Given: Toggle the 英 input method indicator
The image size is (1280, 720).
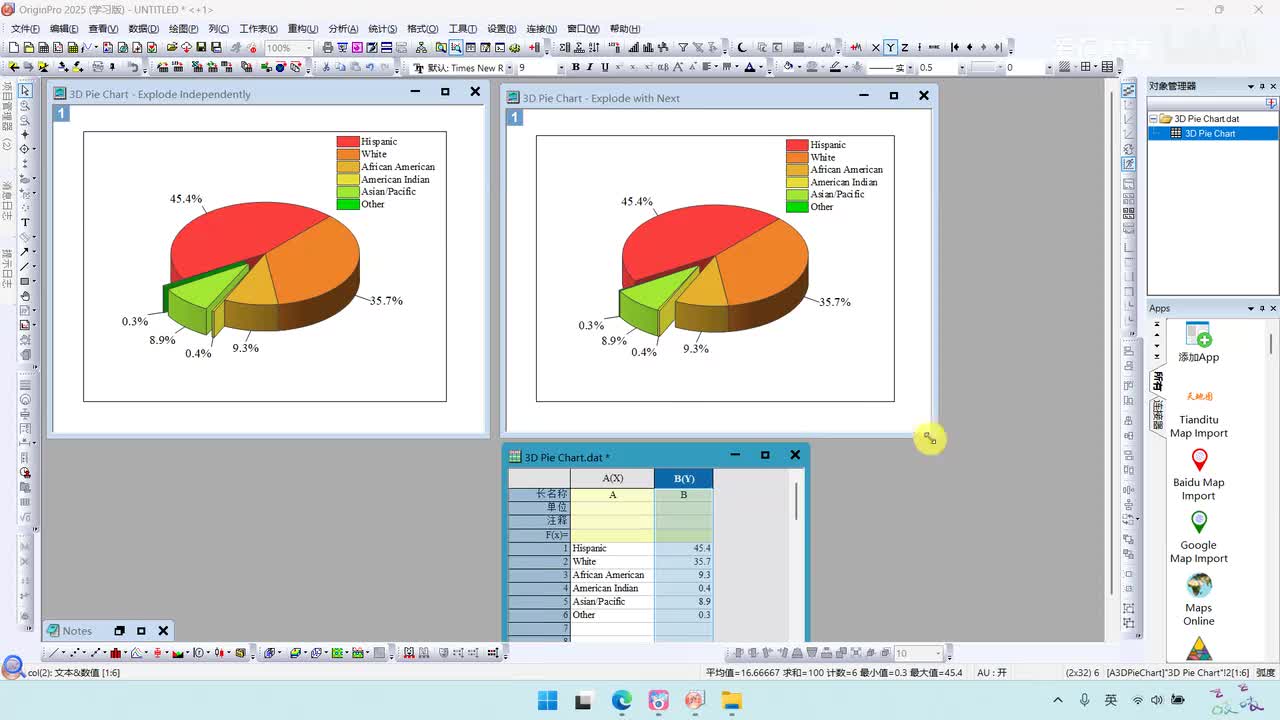Looking at the screenshot, I should click(x=1111, y=700).
